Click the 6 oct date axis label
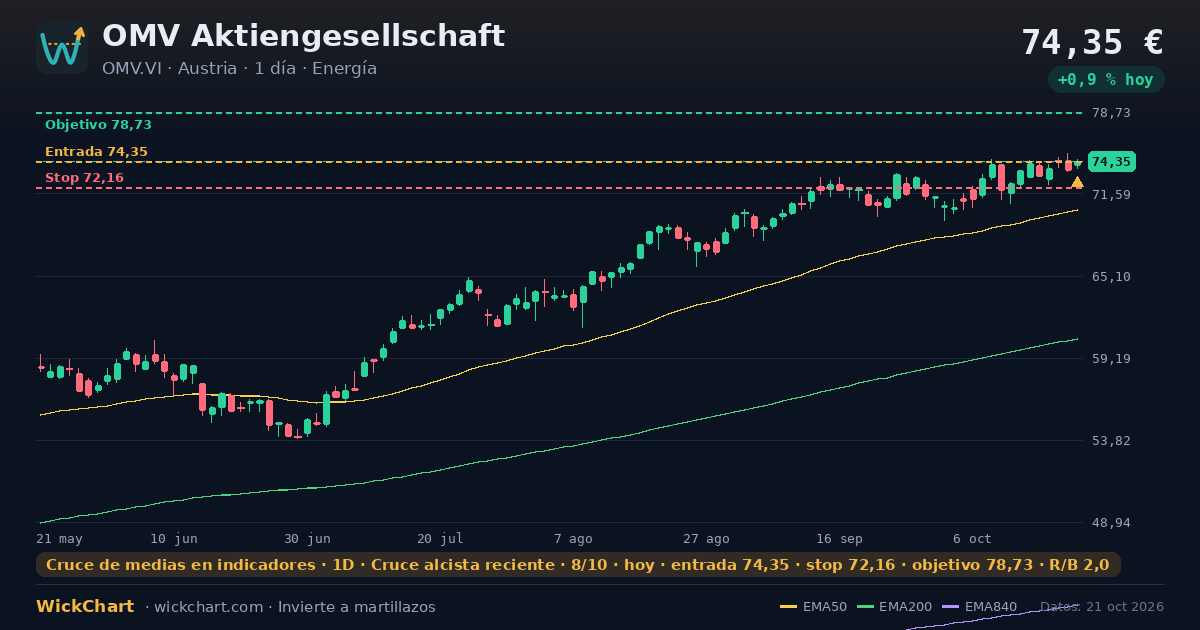The image size is (1200, 630). [972, 539]
